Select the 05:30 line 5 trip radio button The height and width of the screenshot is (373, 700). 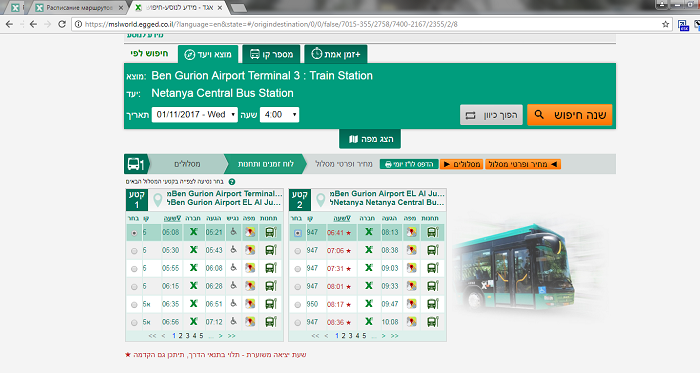(x=134, y=251)
